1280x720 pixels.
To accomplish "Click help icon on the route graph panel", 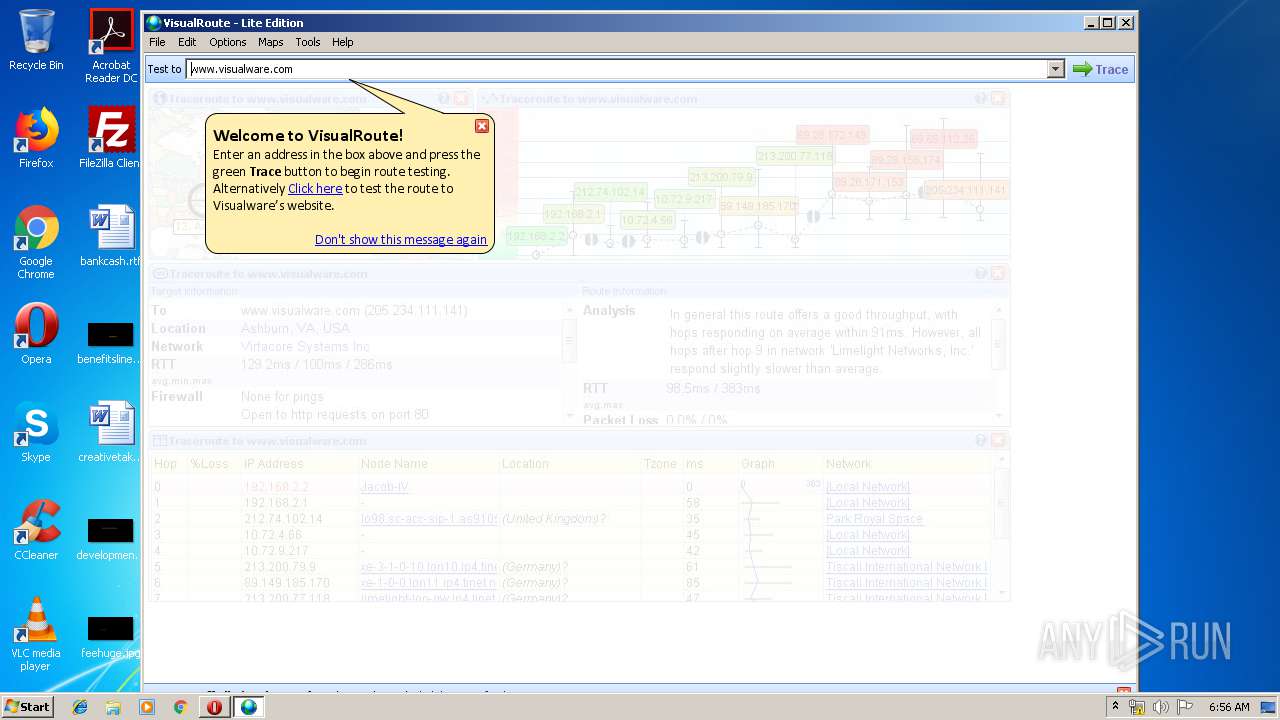I will point(981,99).
